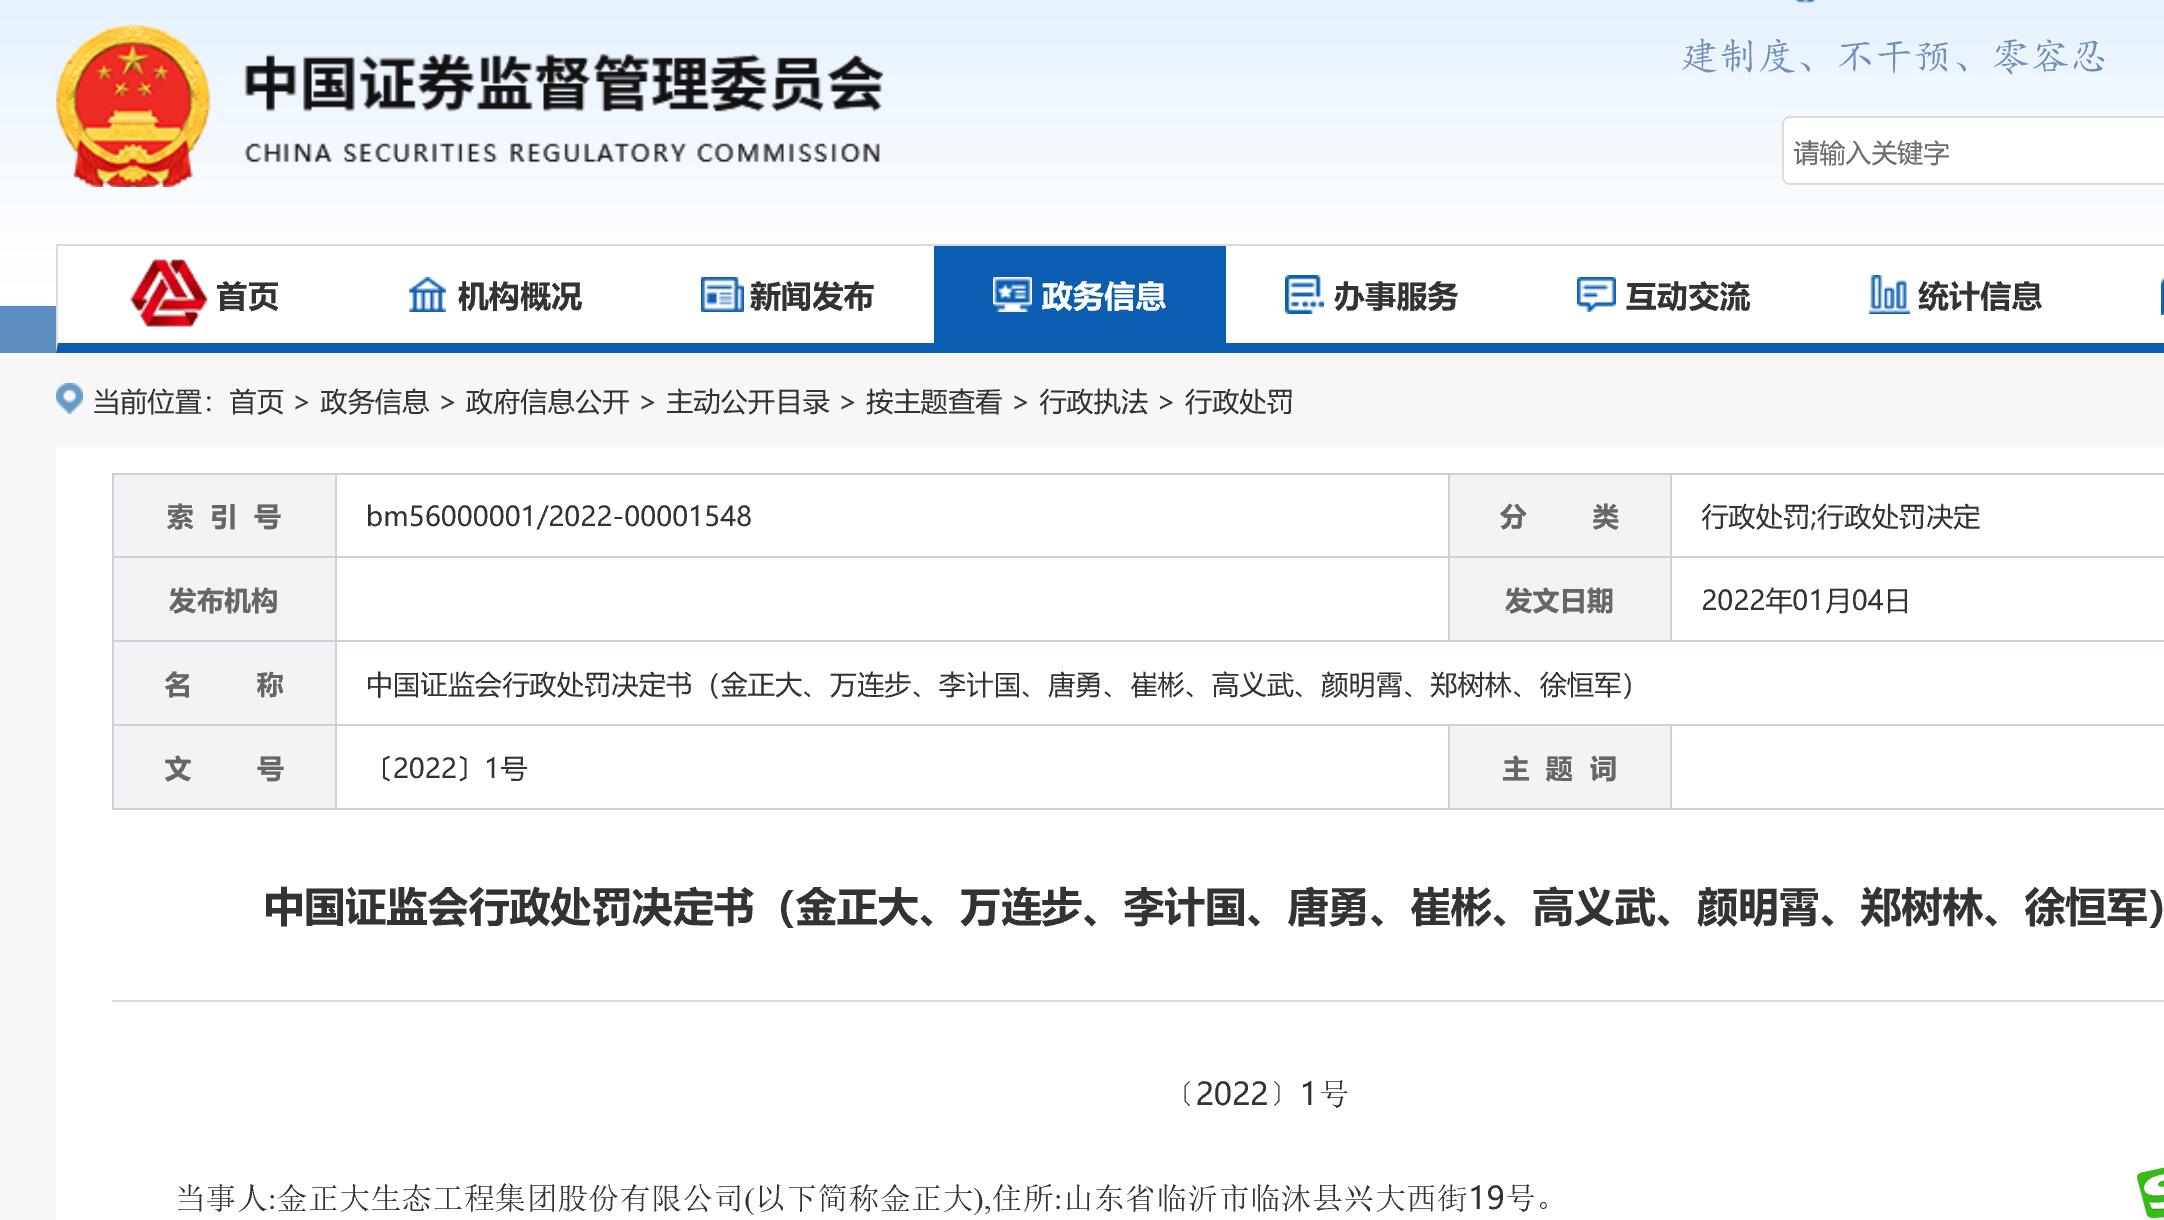Open the 首页 navigation tab

tap(204, 295)
